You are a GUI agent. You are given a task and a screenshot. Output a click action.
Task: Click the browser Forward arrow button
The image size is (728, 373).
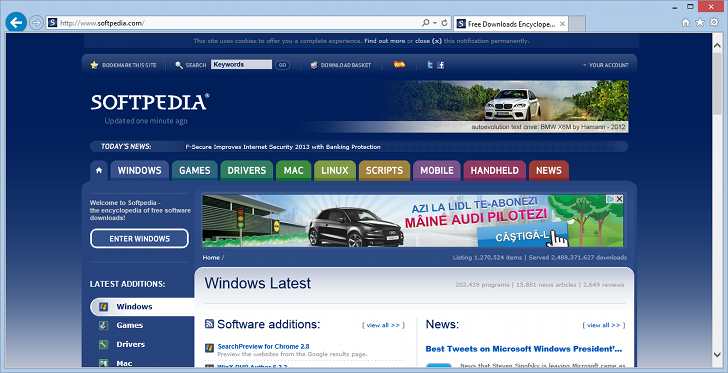pyautogui.click(x=36, y=23)
